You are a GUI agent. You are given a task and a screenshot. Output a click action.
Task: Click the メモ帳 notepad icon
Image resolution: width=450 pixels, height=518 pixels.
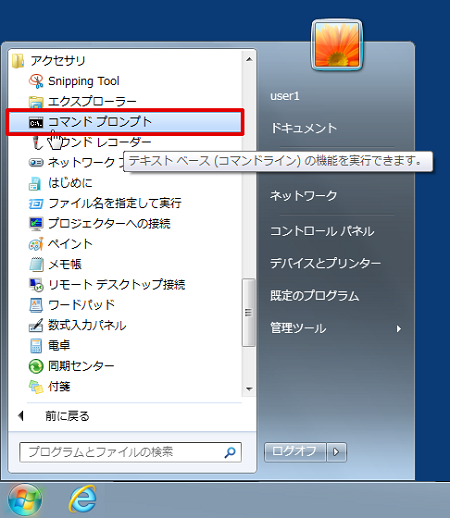coord(36,264)
